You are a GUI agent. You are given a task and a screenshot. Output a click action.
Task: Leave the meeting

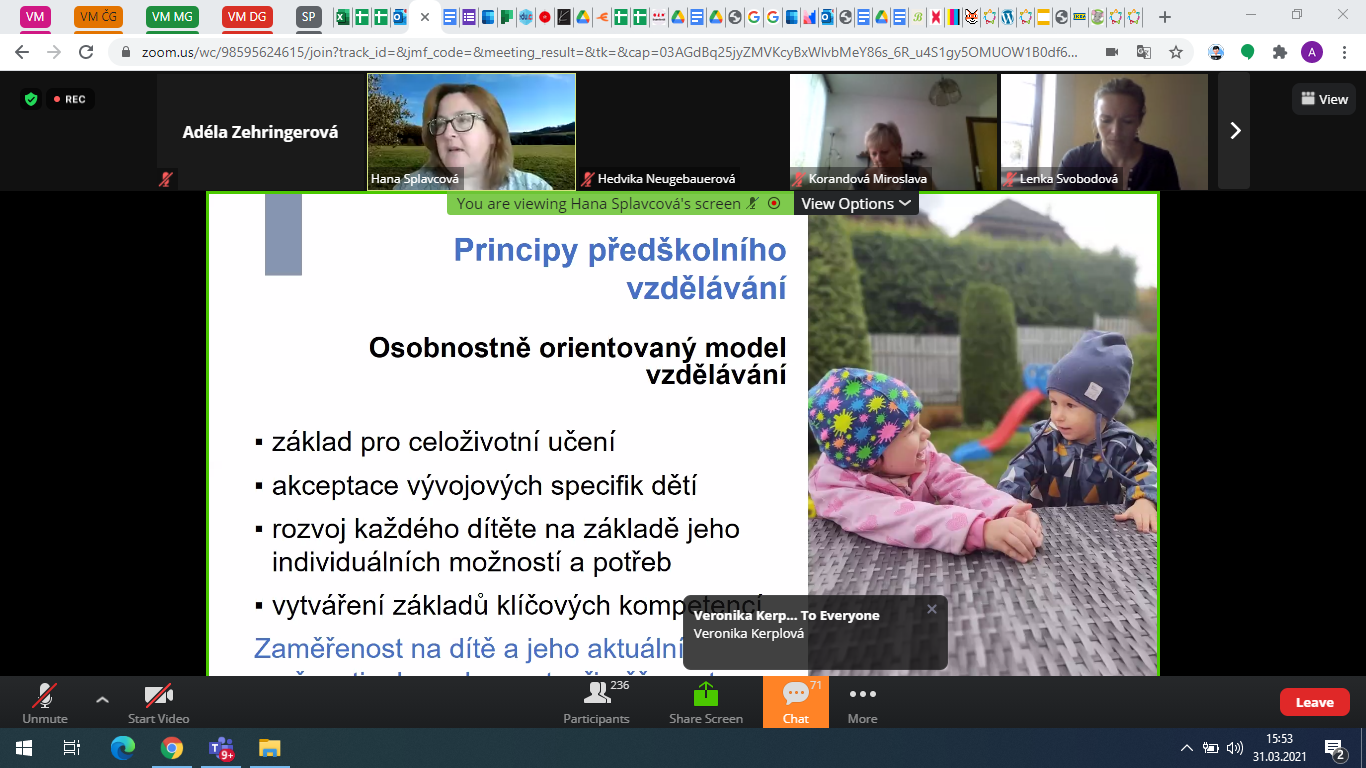1314,702
